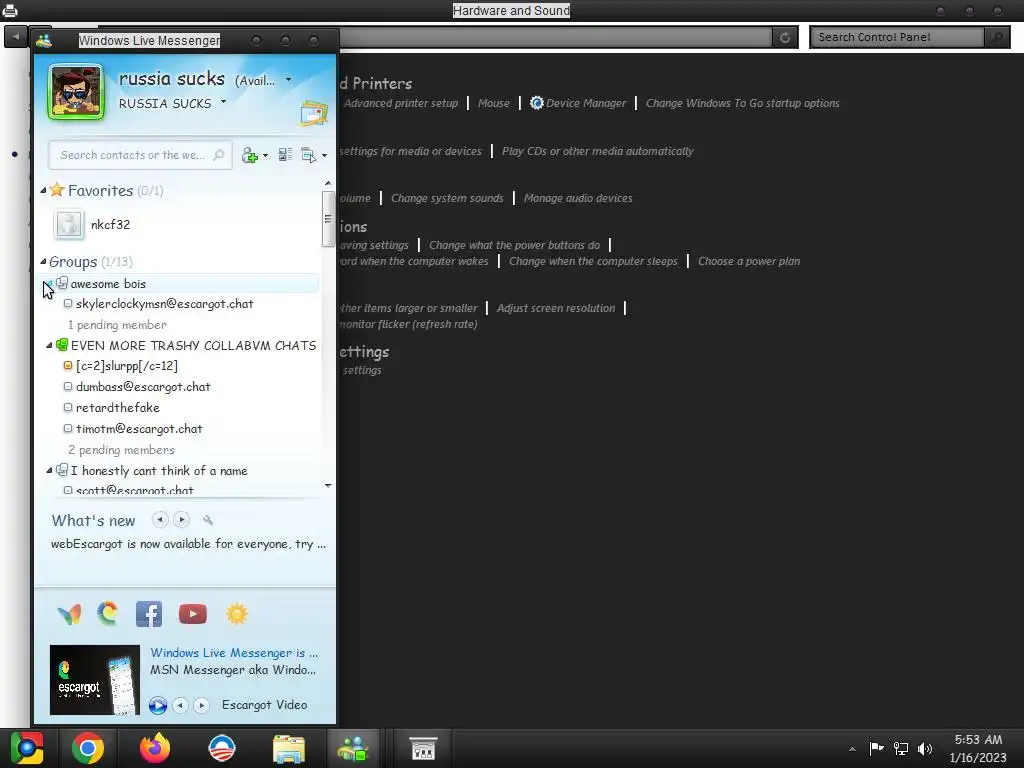The height and width of the screenshot is (768, 1024).
Task: Select the nkcf32 favorite contact
Action: [110, 225]
